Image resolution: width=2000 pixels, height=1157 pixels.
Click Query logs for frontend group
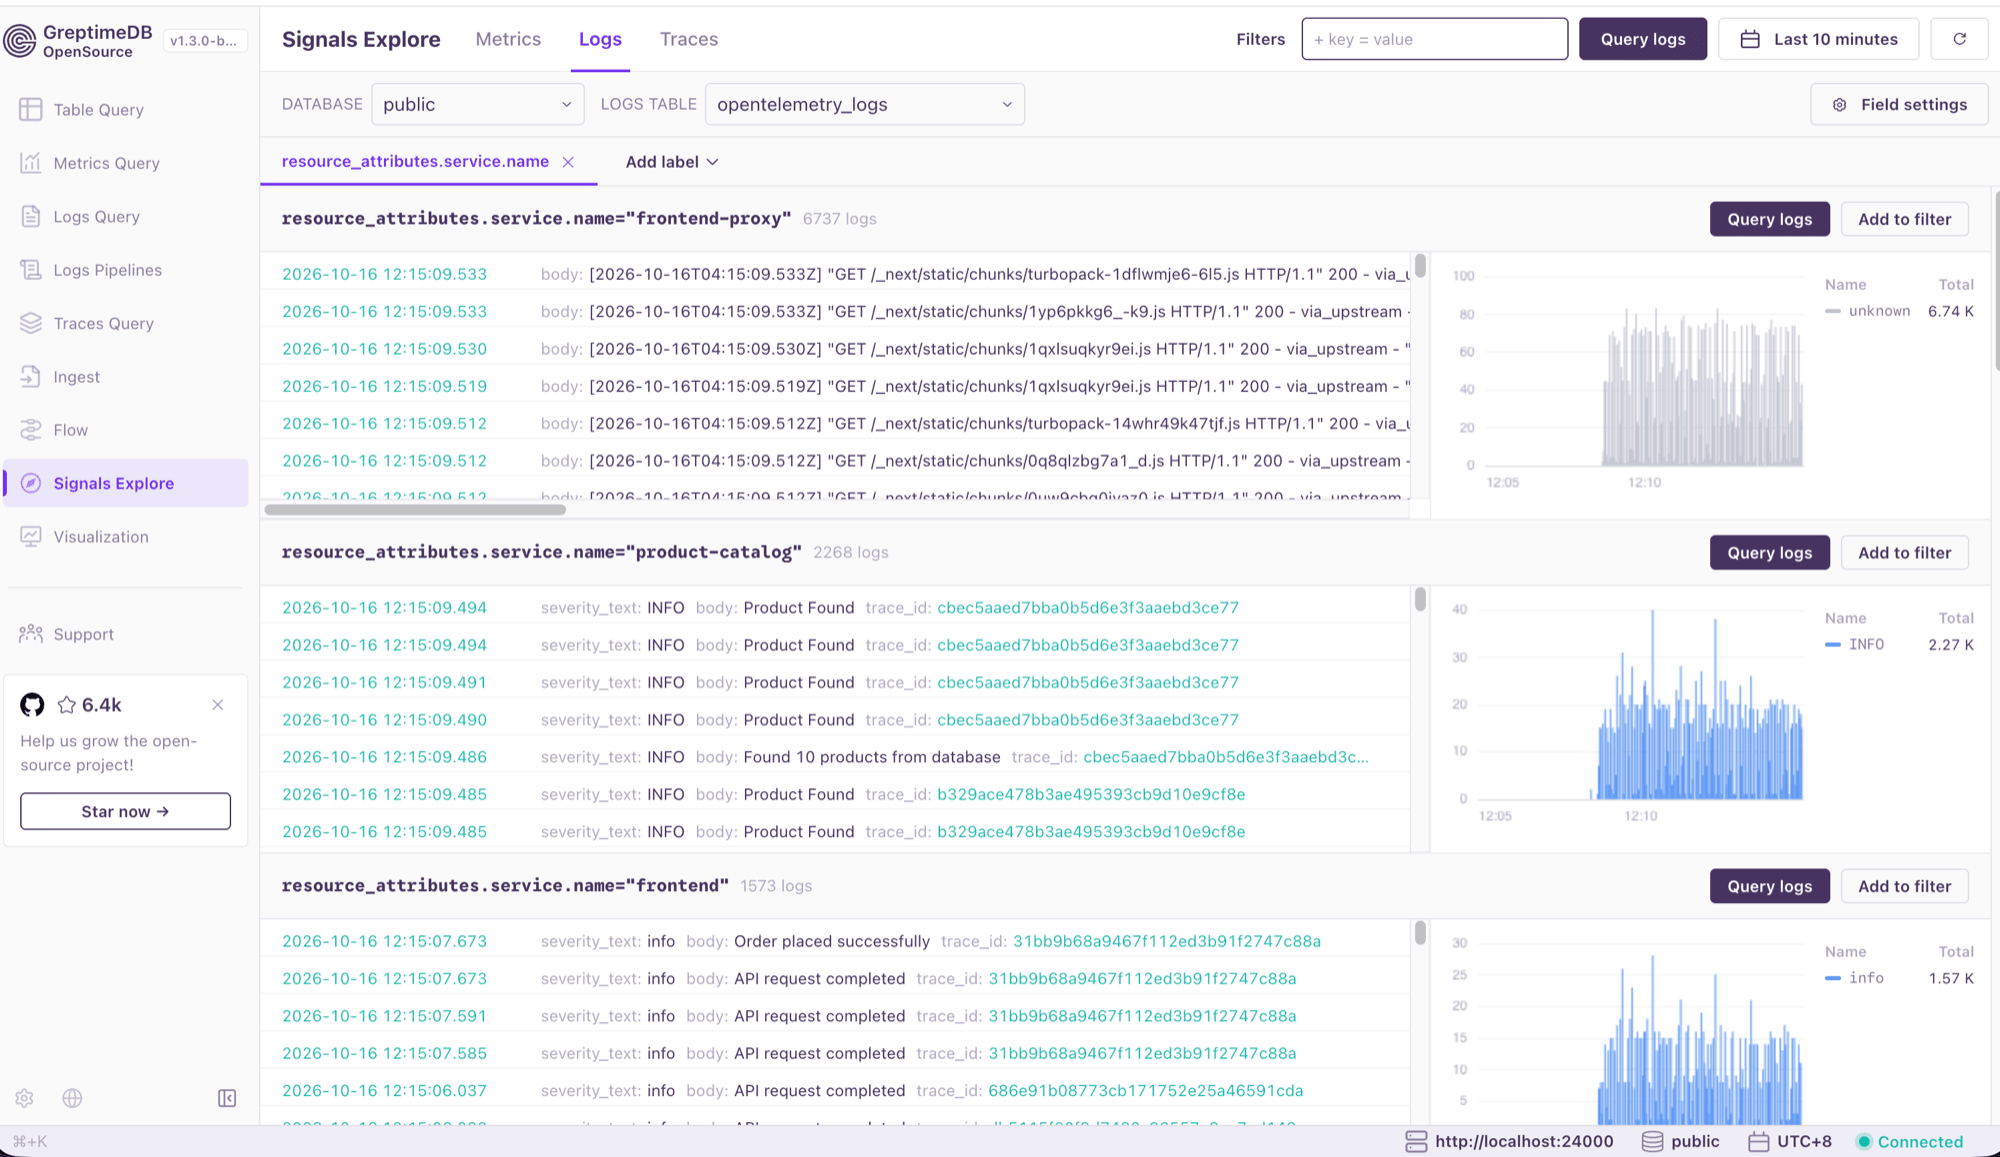(x=1769, y=886)
